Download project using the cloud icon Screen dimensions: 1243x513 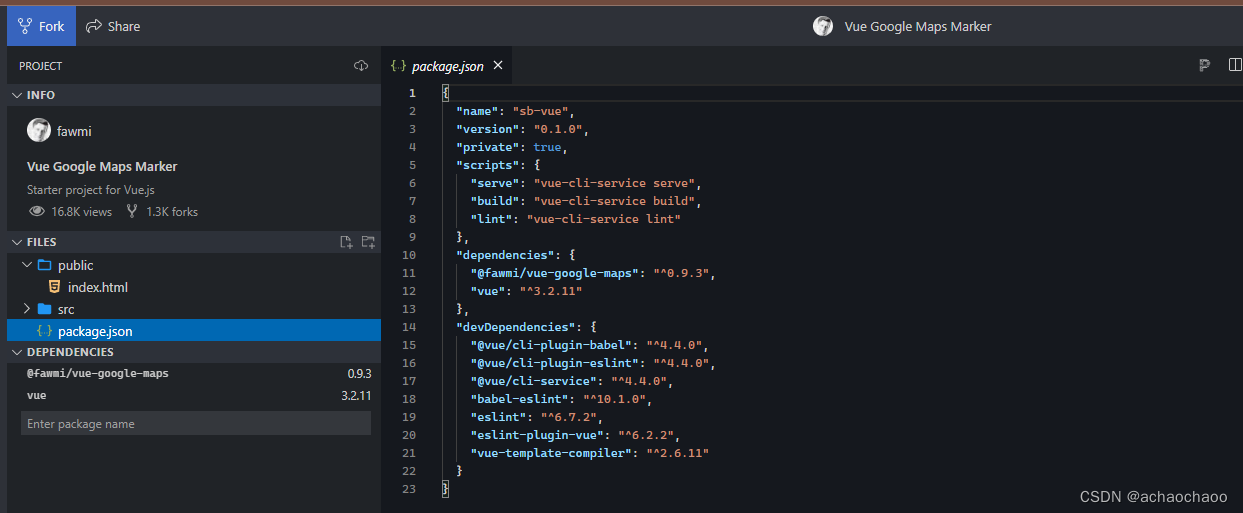pos(361,66)
